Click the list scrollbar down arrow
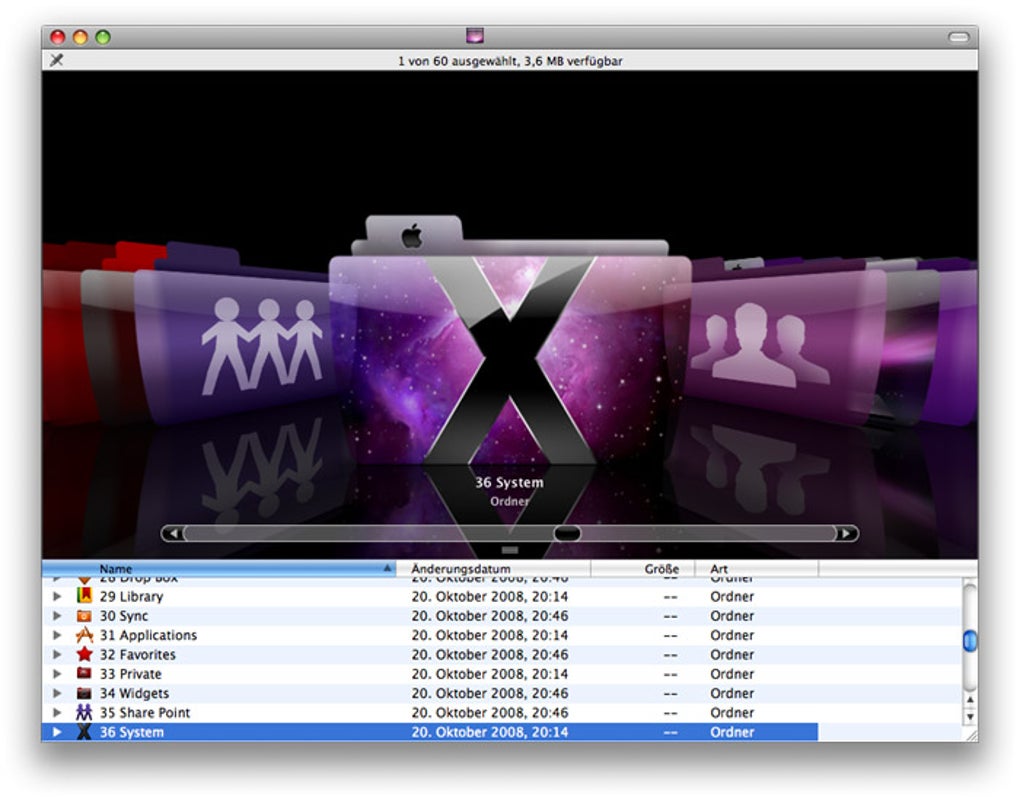Screen dimensions: 1020x800 point(970,717)
